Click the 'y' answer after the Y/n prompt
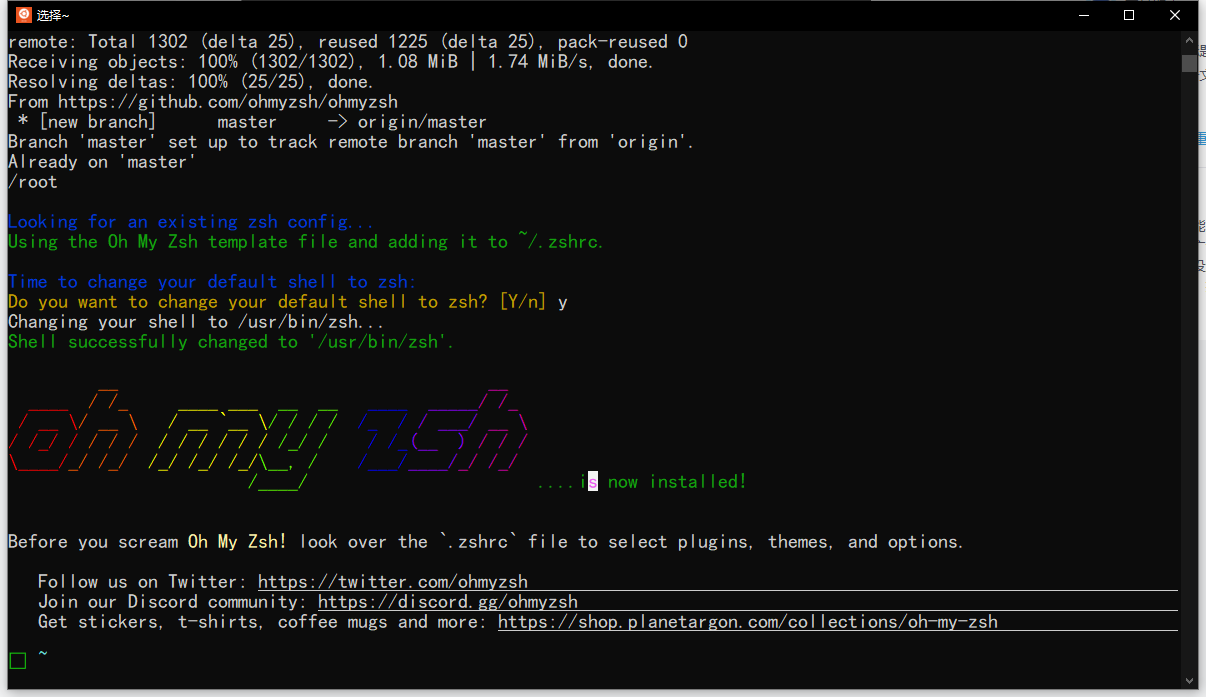This screenshot has width=1206, height=697. point(561,301)
